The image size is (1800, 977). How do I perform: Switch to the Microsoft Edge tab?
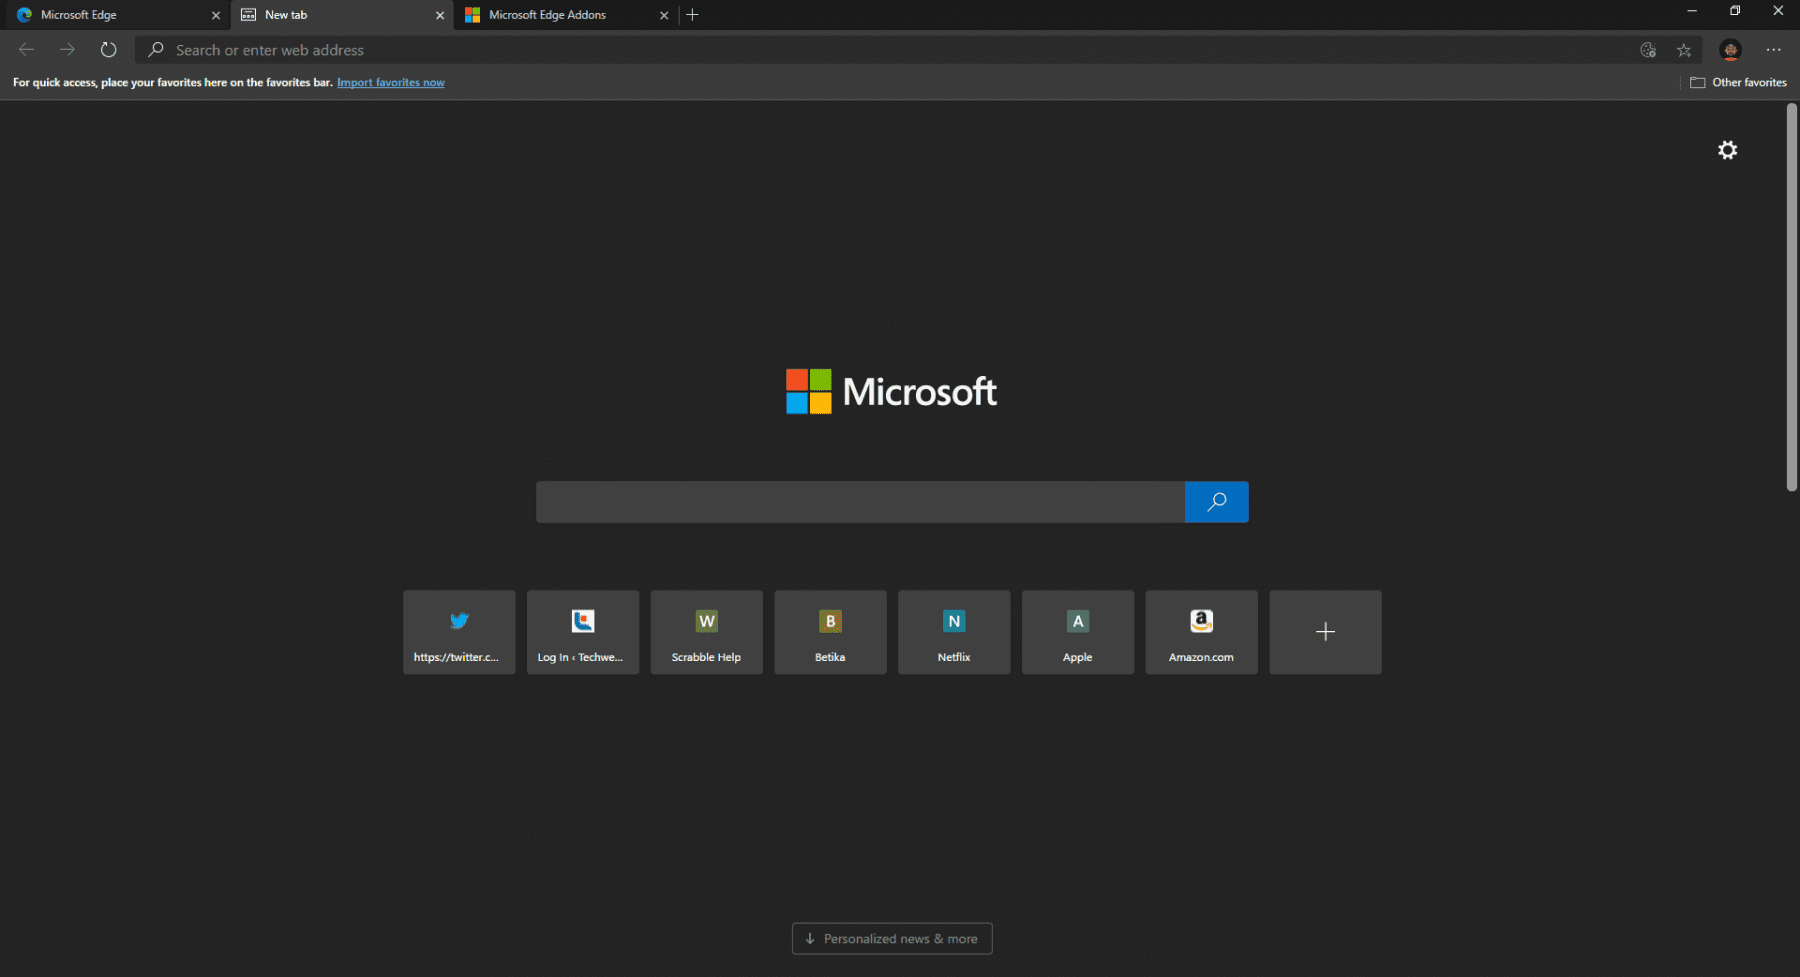pos(110,15)
